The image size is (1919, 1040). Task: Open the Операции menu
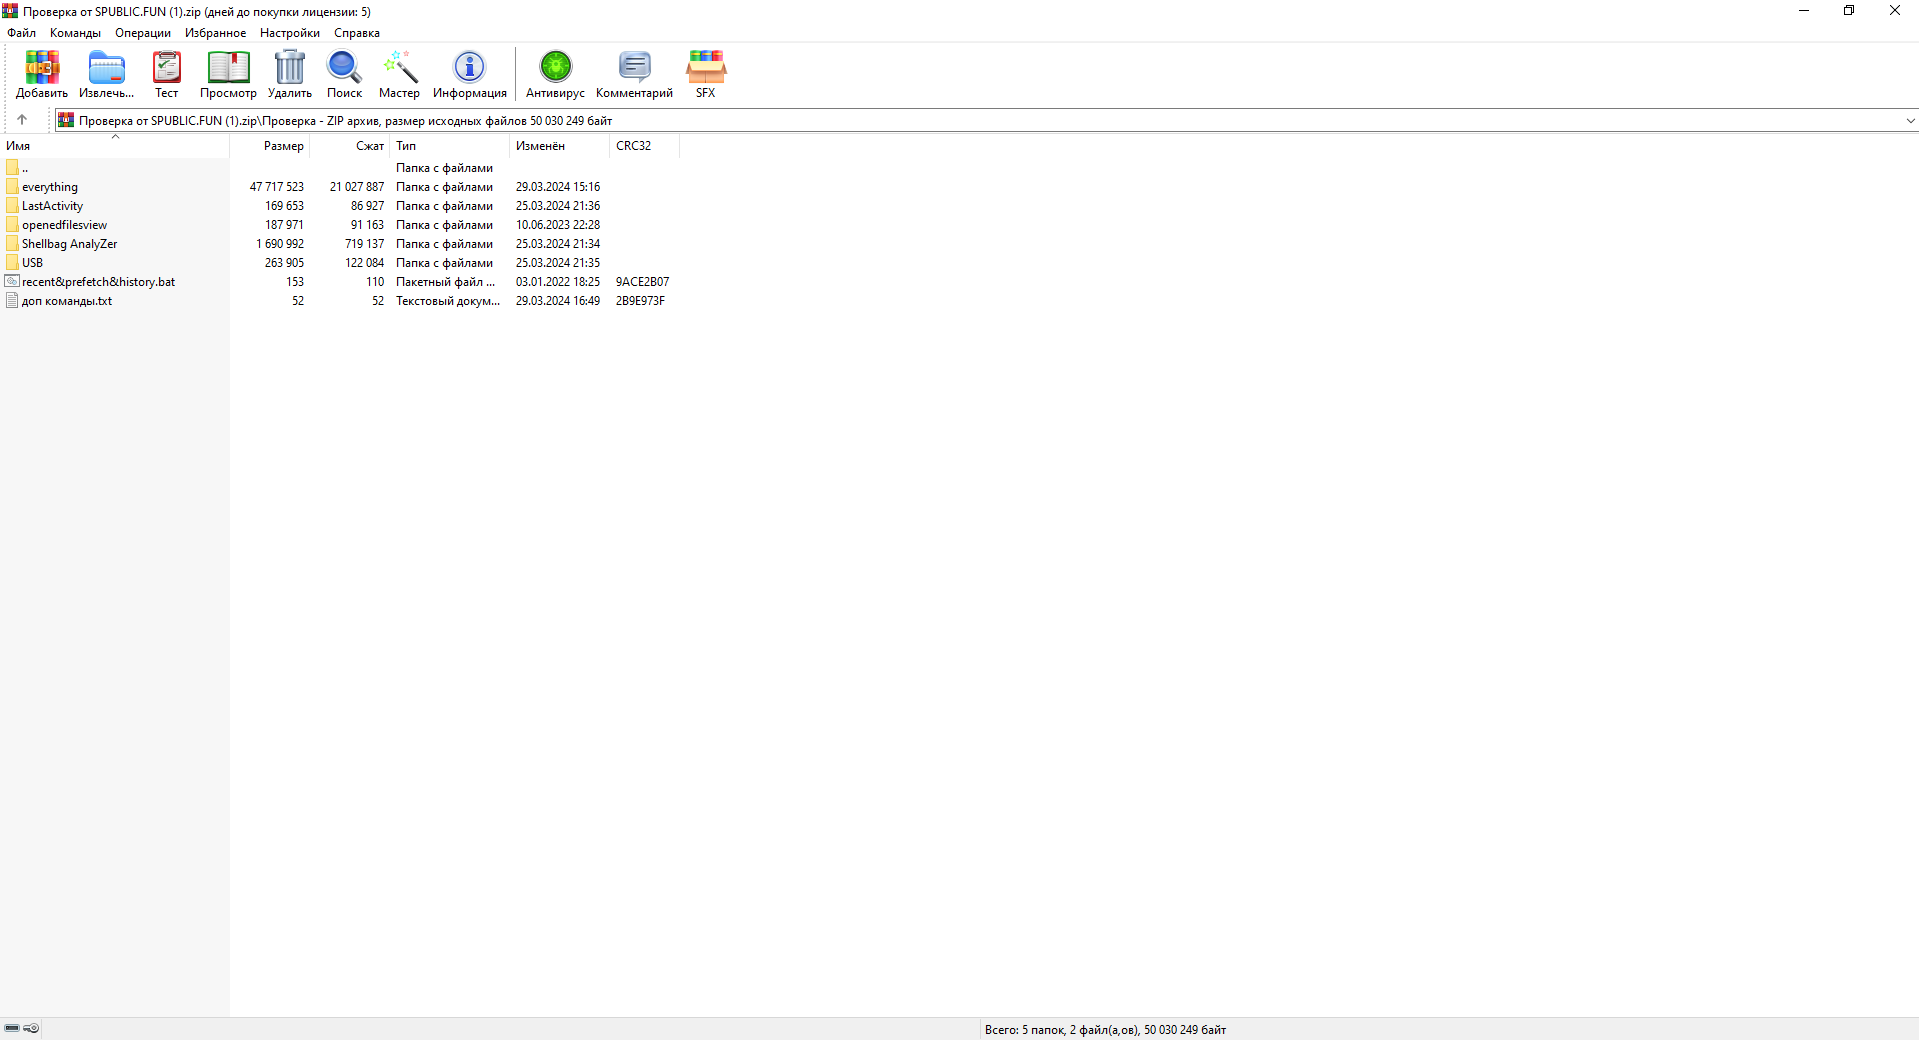(x=143, y=33)
